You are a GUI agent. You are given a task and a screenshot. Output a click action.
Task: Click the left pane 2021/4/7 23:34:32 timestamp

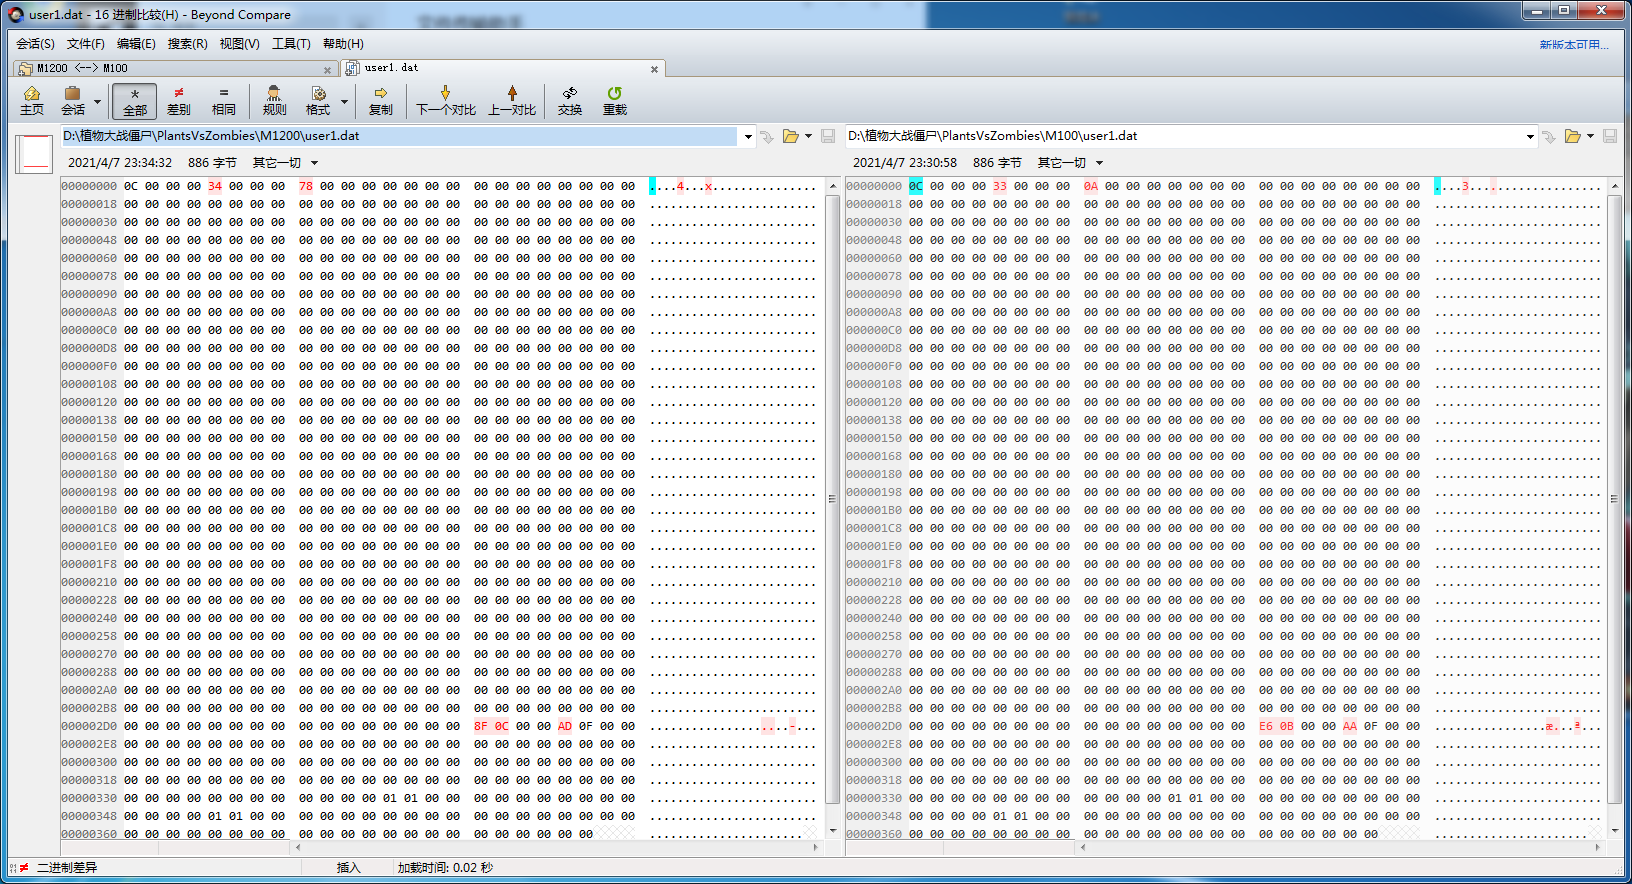120,163
